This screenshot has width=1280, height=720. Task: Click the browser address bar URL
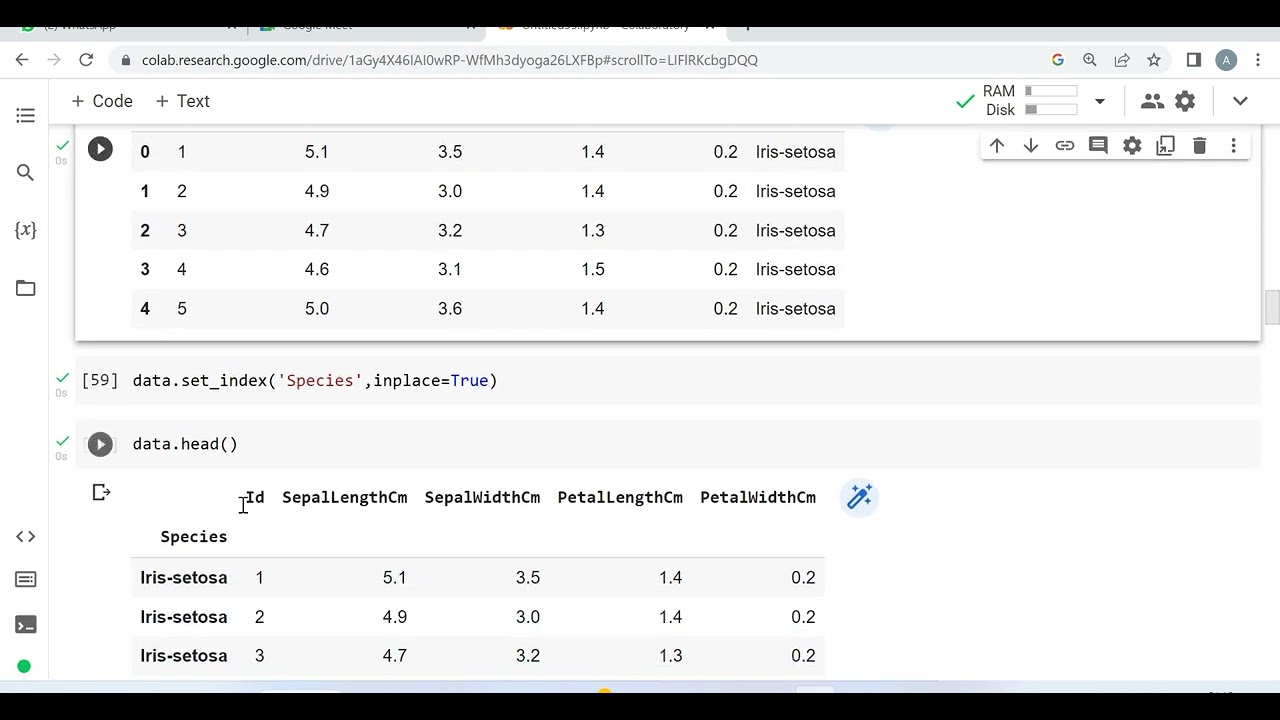[x=450, y=60]
